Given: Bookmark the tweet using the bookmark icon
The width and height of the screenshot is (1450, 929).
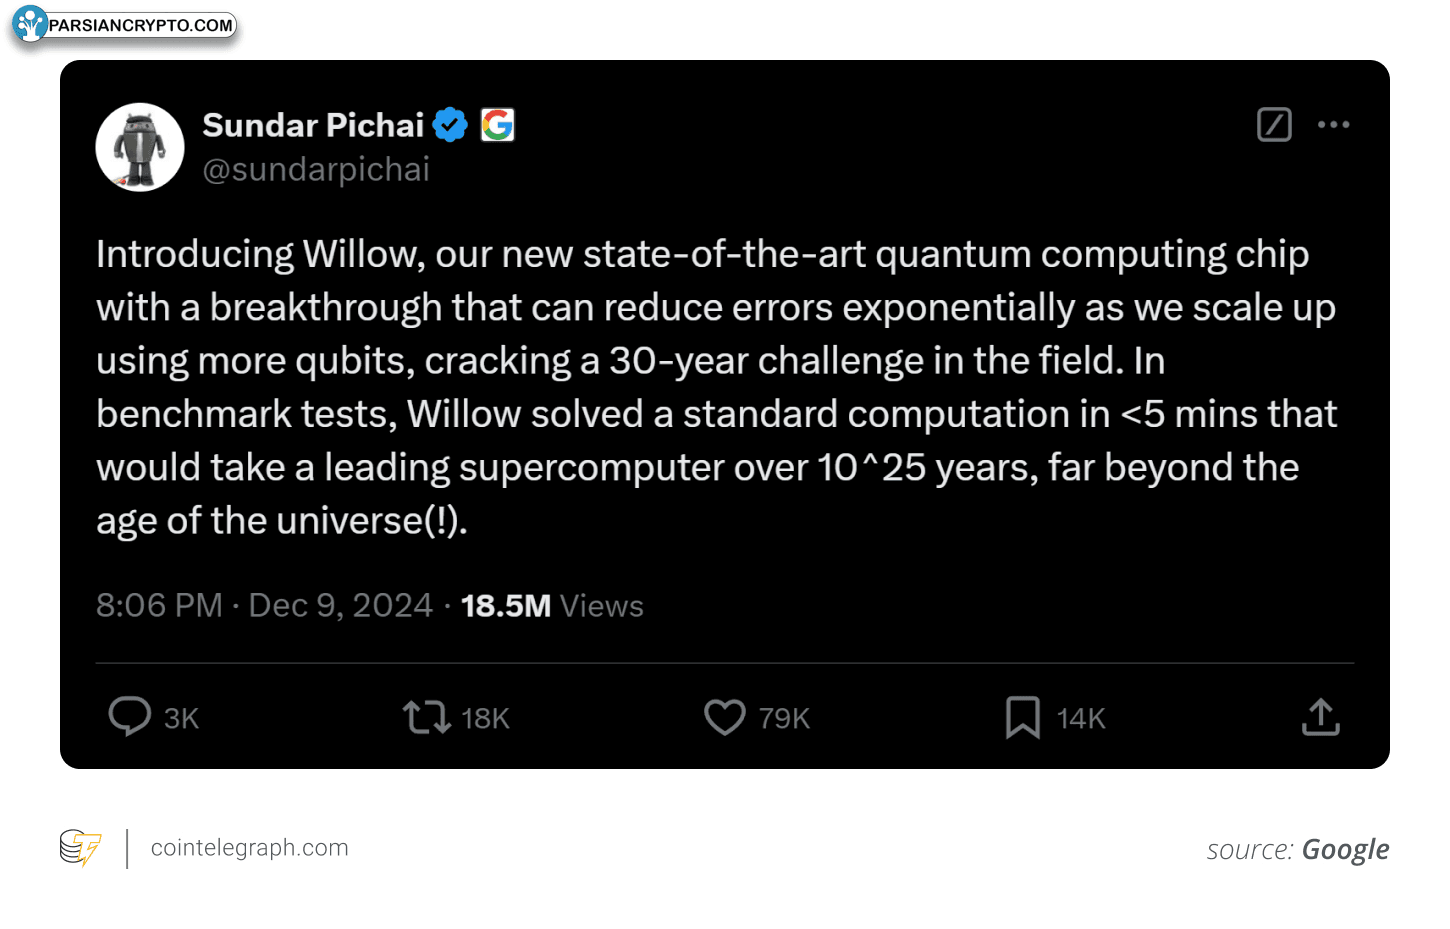Looking at the screenshot, I should coord(1023,717).
